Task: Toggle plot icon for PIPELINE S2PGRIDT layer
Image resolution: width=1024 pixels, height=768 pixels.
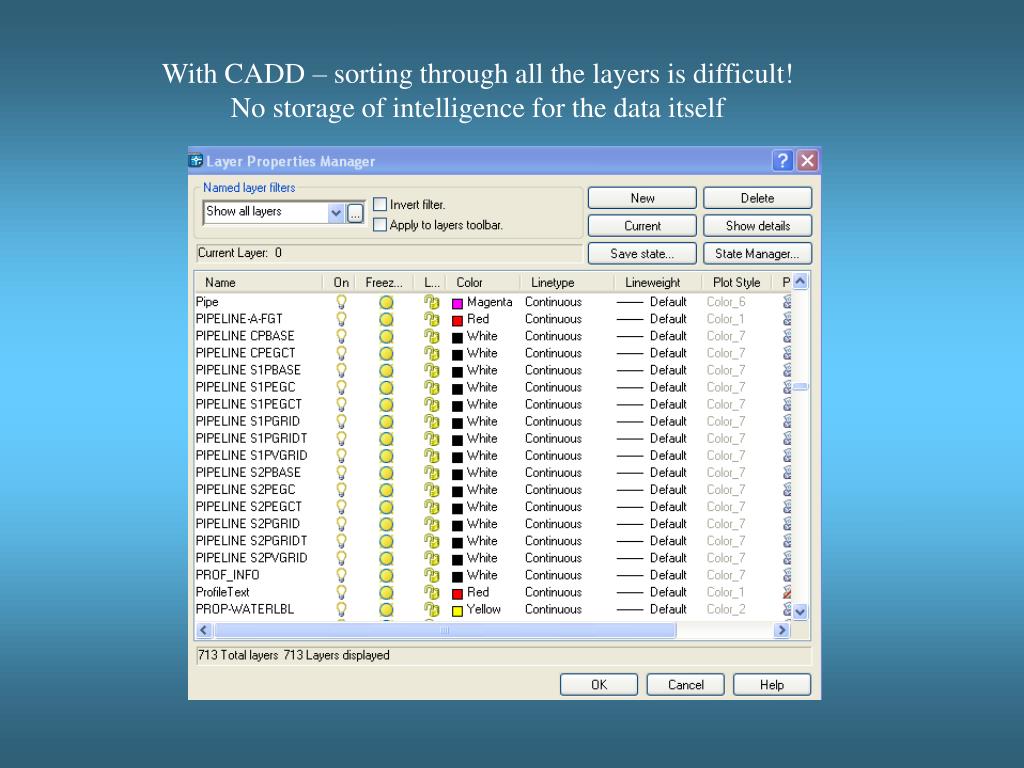Action: tap(787, 541)
